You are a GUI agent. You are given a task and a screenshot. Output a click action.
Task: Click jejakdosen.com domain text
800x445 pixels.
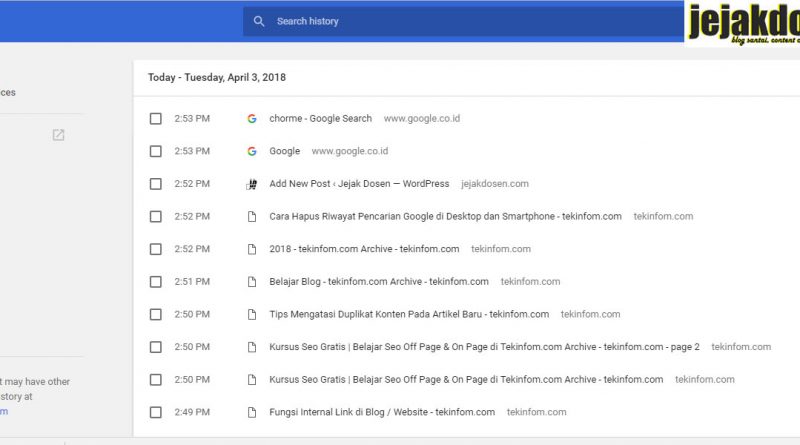pyautogui.click(x=495, y=184)
